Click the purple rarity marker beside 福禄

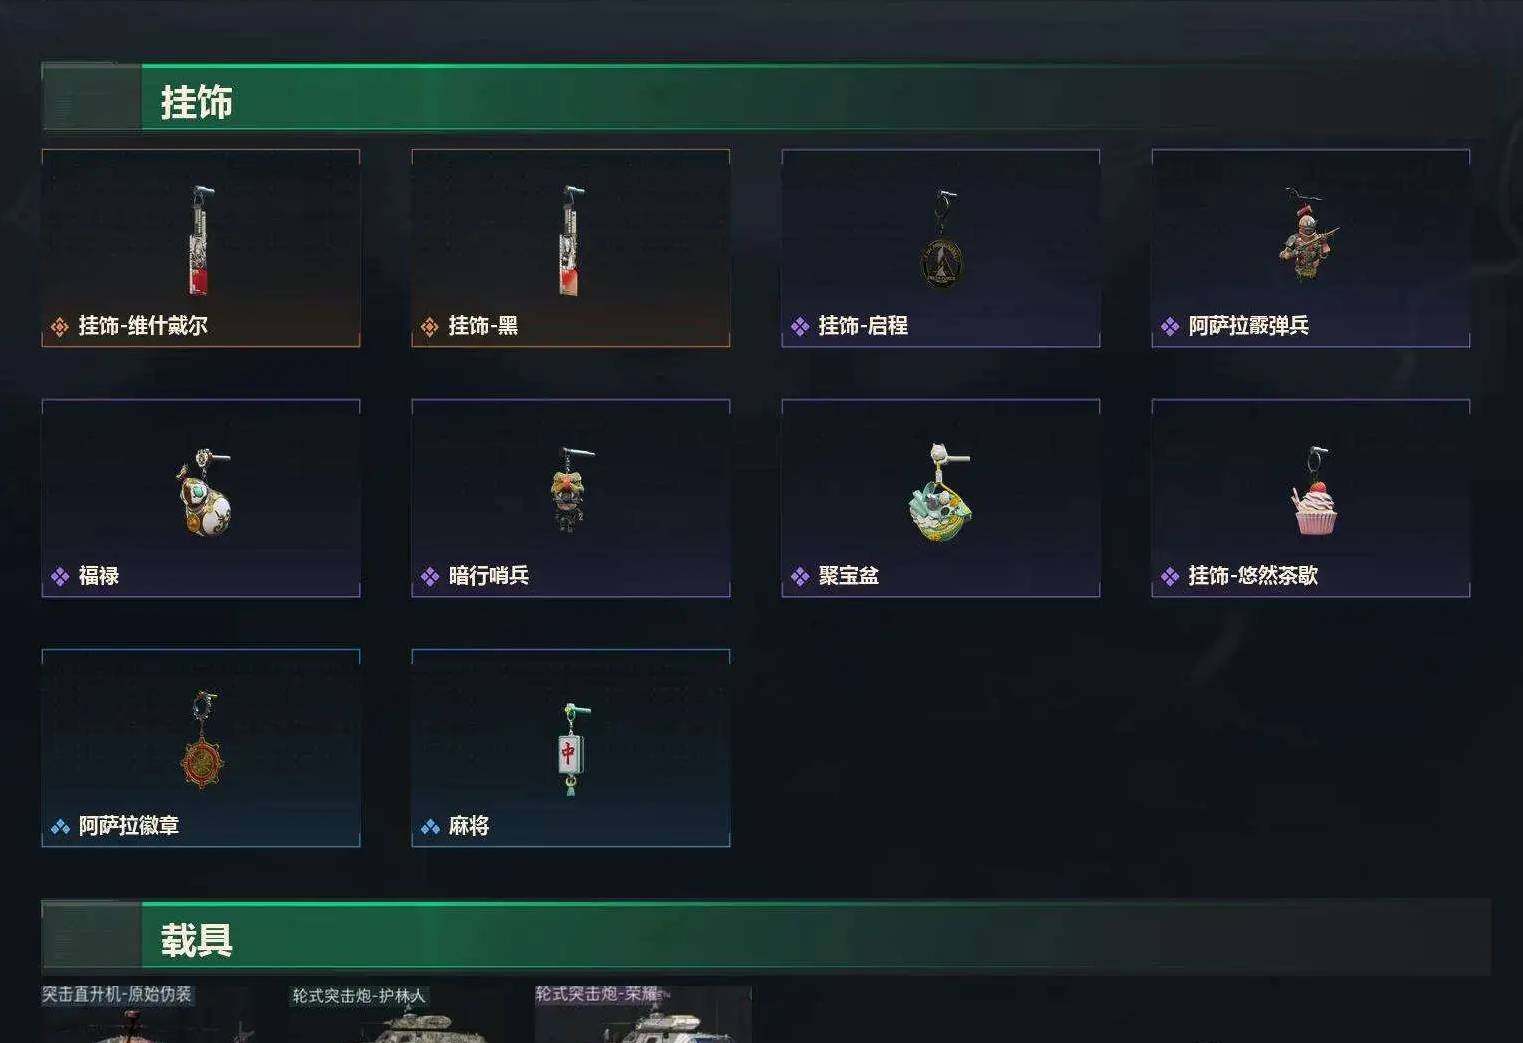60,577
